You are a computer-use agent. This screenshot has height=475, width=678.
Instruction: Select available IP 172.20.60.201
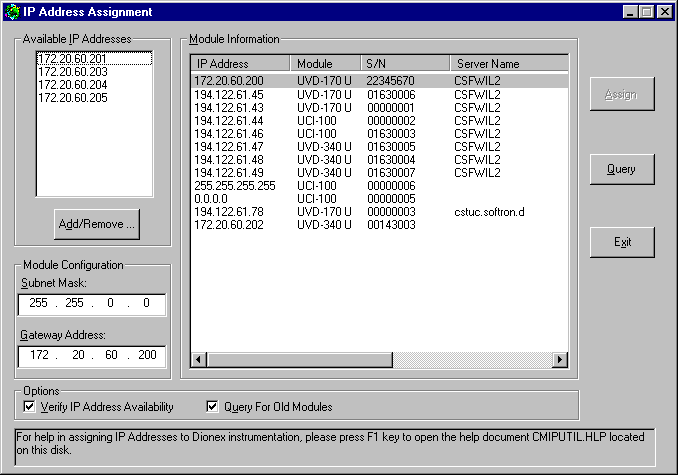tap(94, 58)
